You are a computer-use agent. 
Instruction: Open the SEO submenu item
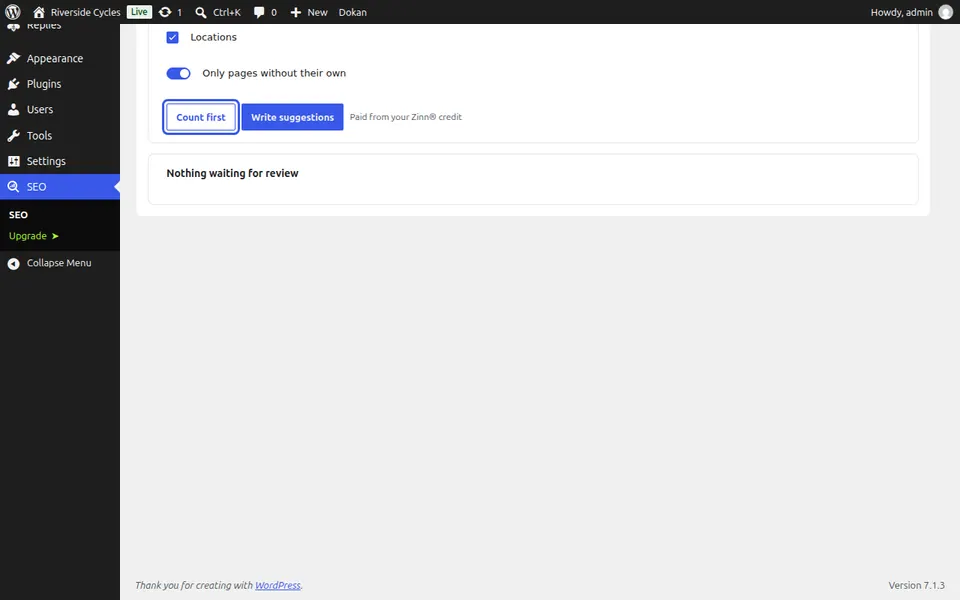point(18,215)
